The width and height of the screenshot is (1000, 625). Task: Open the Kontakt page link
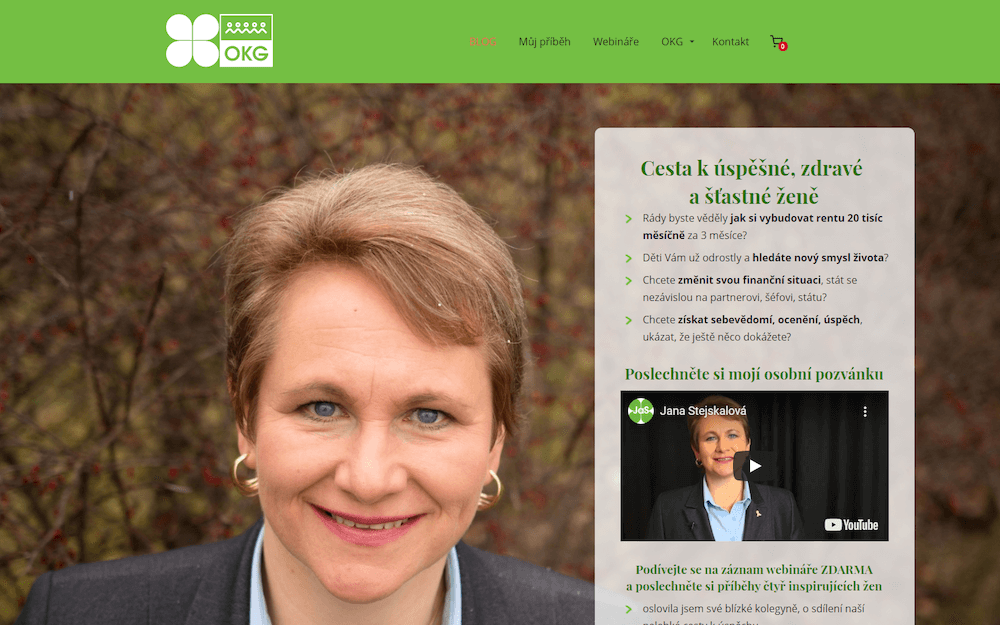point(730,41)
